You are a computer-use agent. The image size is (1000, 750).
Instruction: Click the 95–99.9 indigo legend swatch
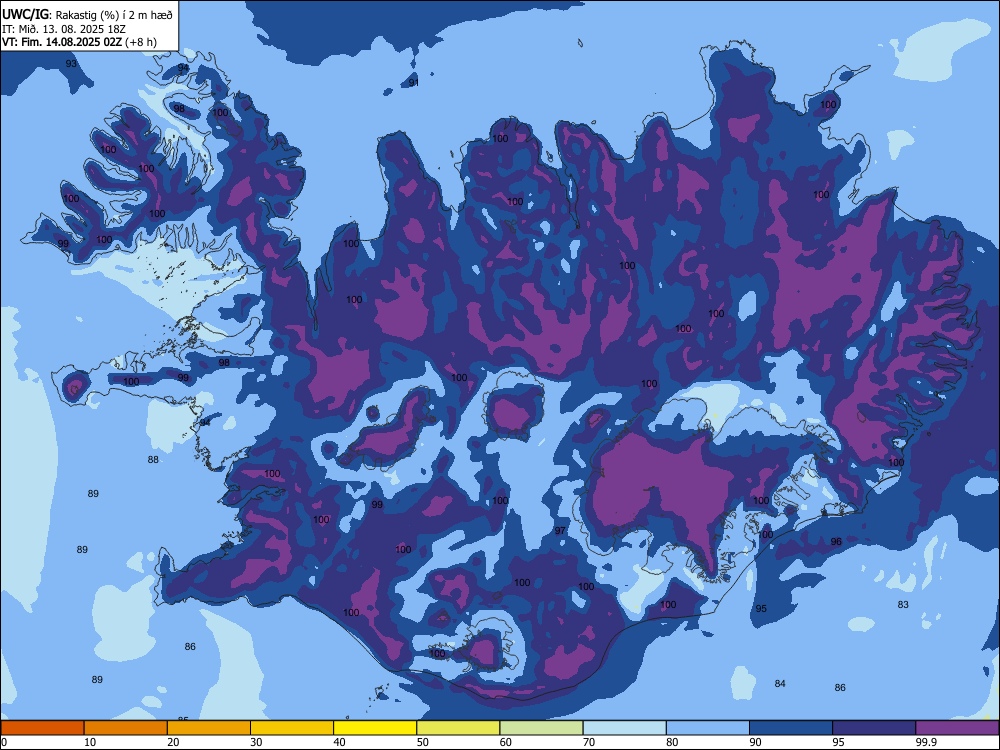point(874,728)
